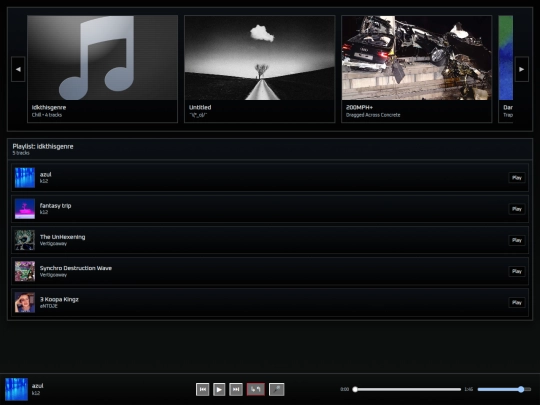Click fantasy trip album art
The image size is (540, 405).
[25, 209]
